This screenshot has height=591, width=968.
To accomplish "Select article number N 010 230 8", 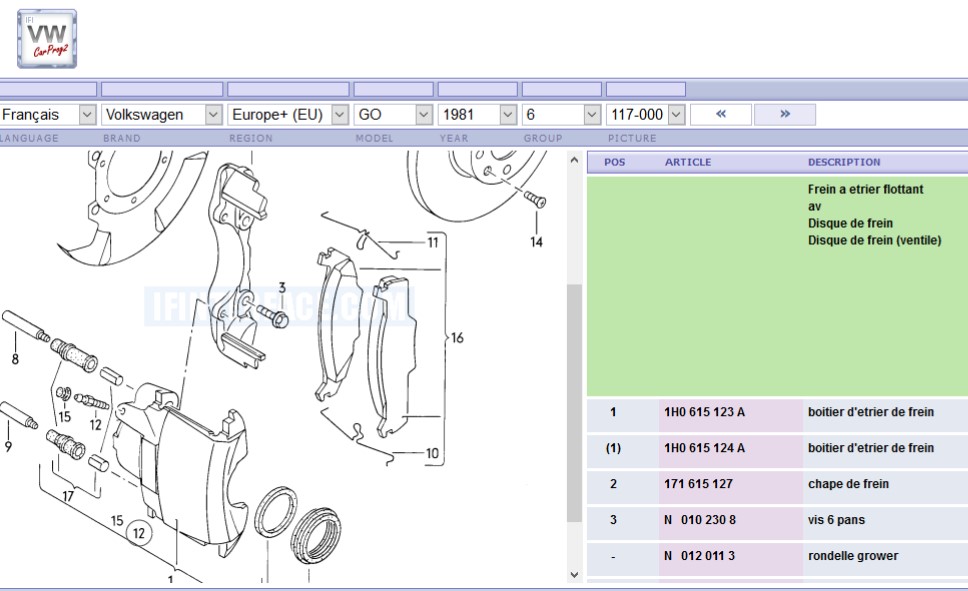I will click(699, 520).
